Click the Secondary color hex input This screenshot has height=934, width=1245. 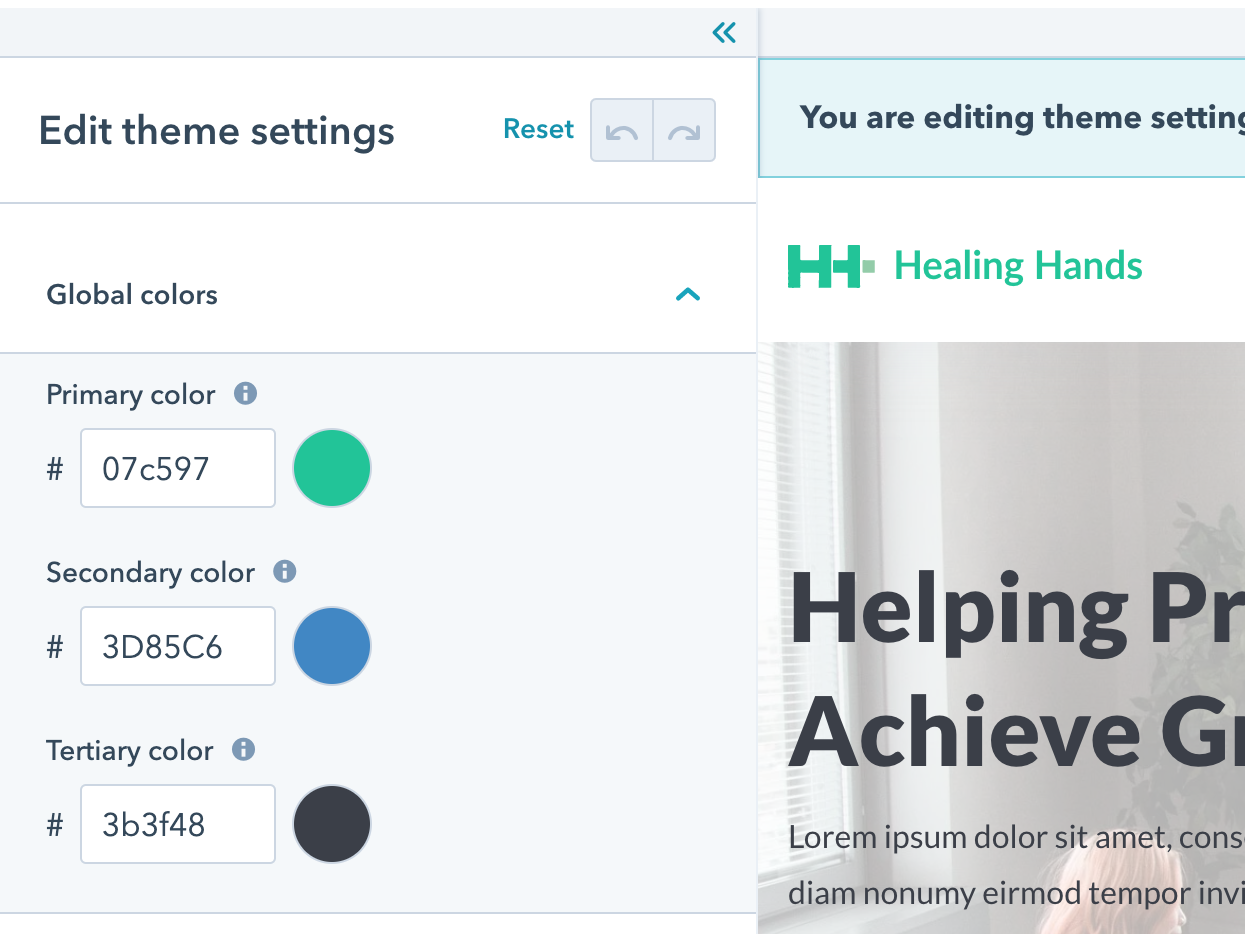(x=178, y=646)
